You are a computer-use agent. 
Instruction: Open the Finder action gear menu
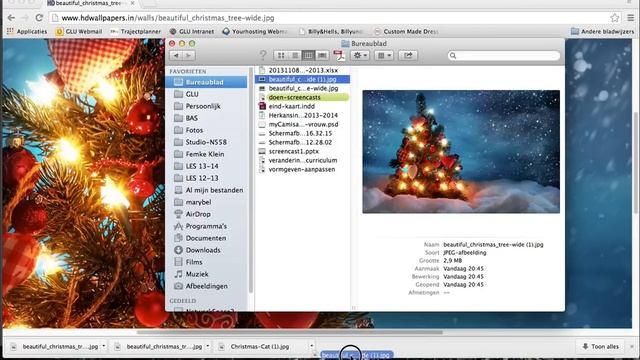point(360,56)
